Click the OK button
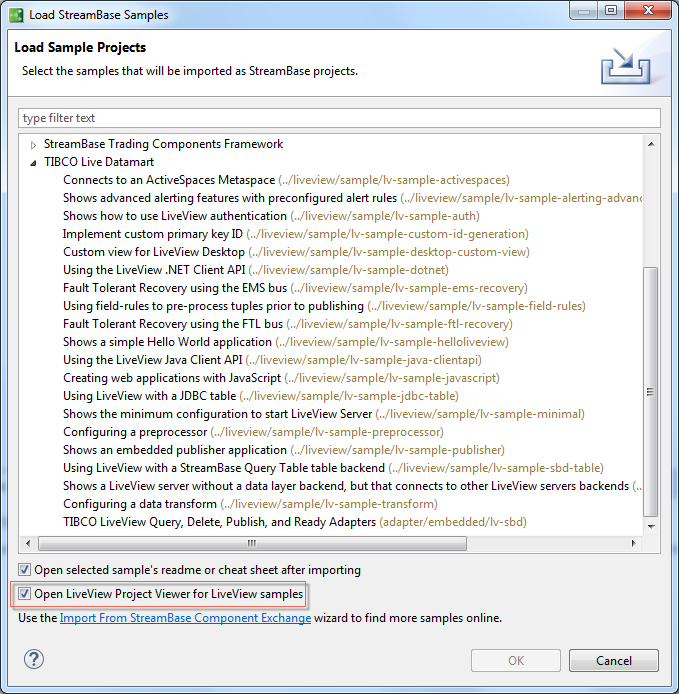 516,660
